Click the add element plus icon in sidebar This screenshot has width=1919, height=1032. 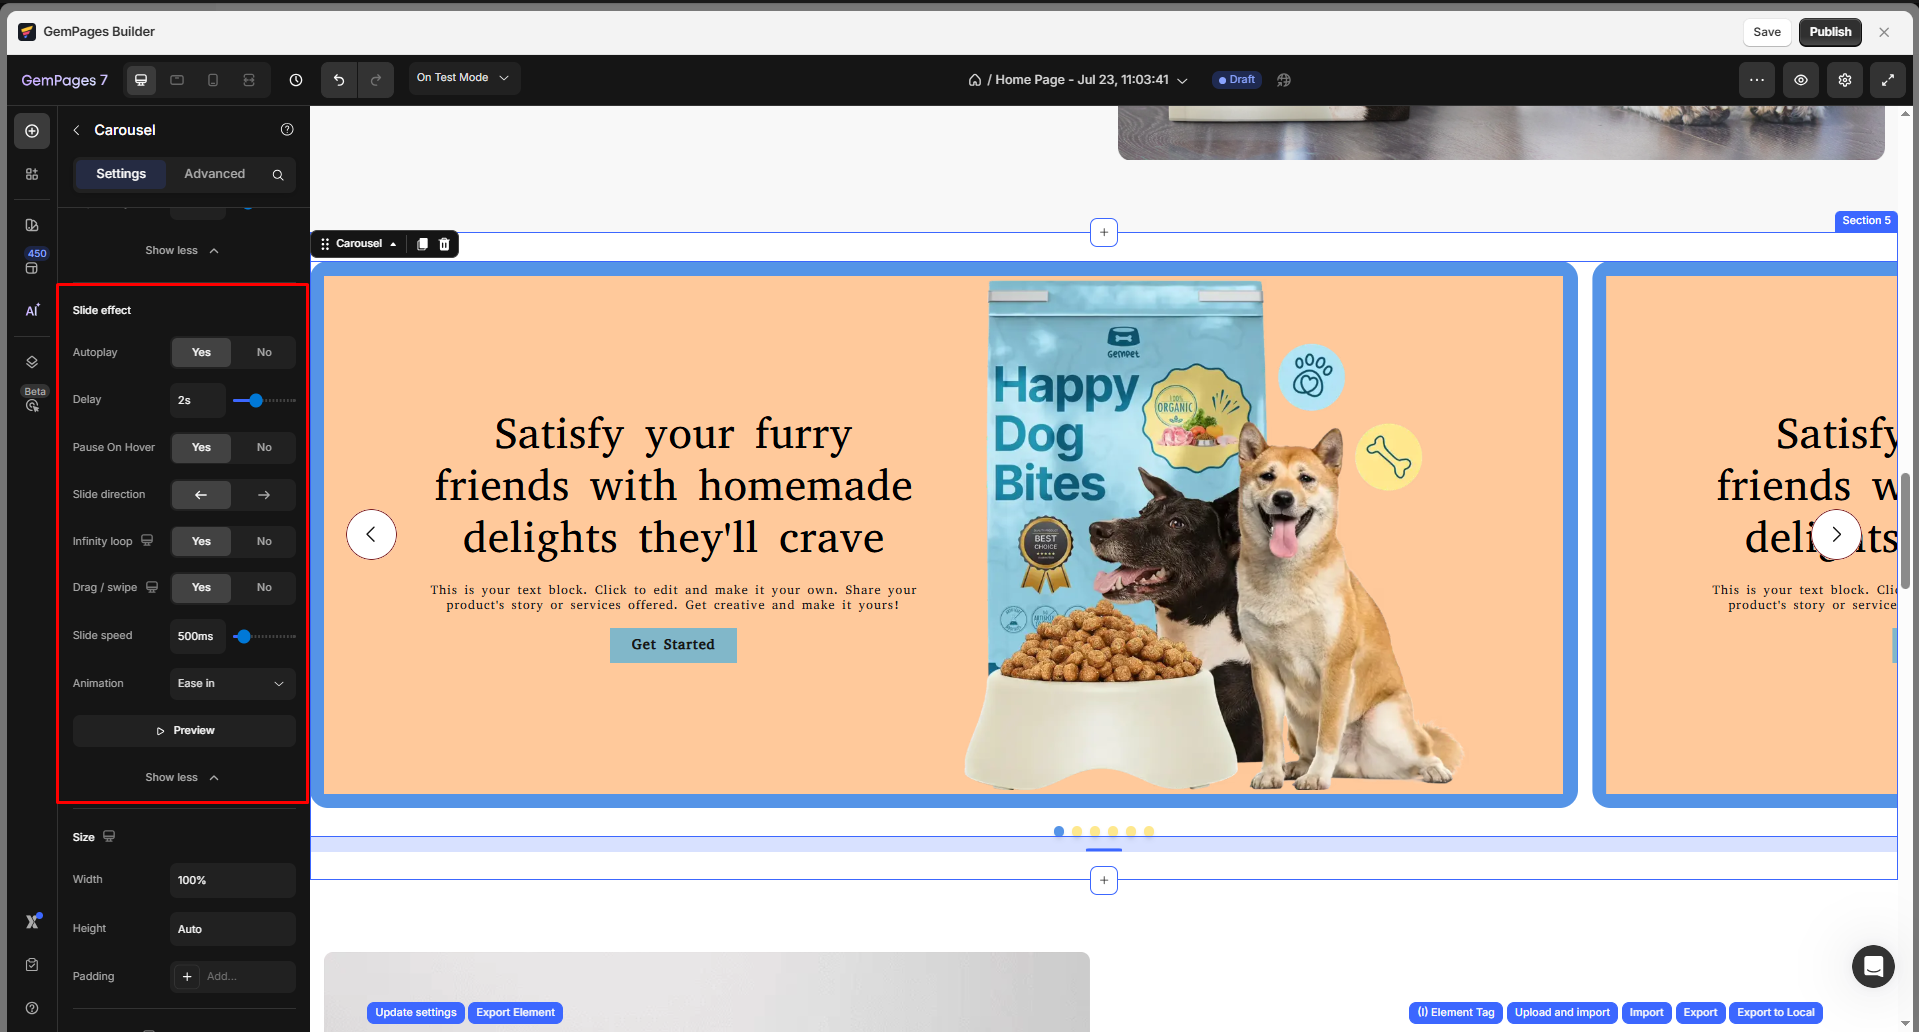pos(32,131)
